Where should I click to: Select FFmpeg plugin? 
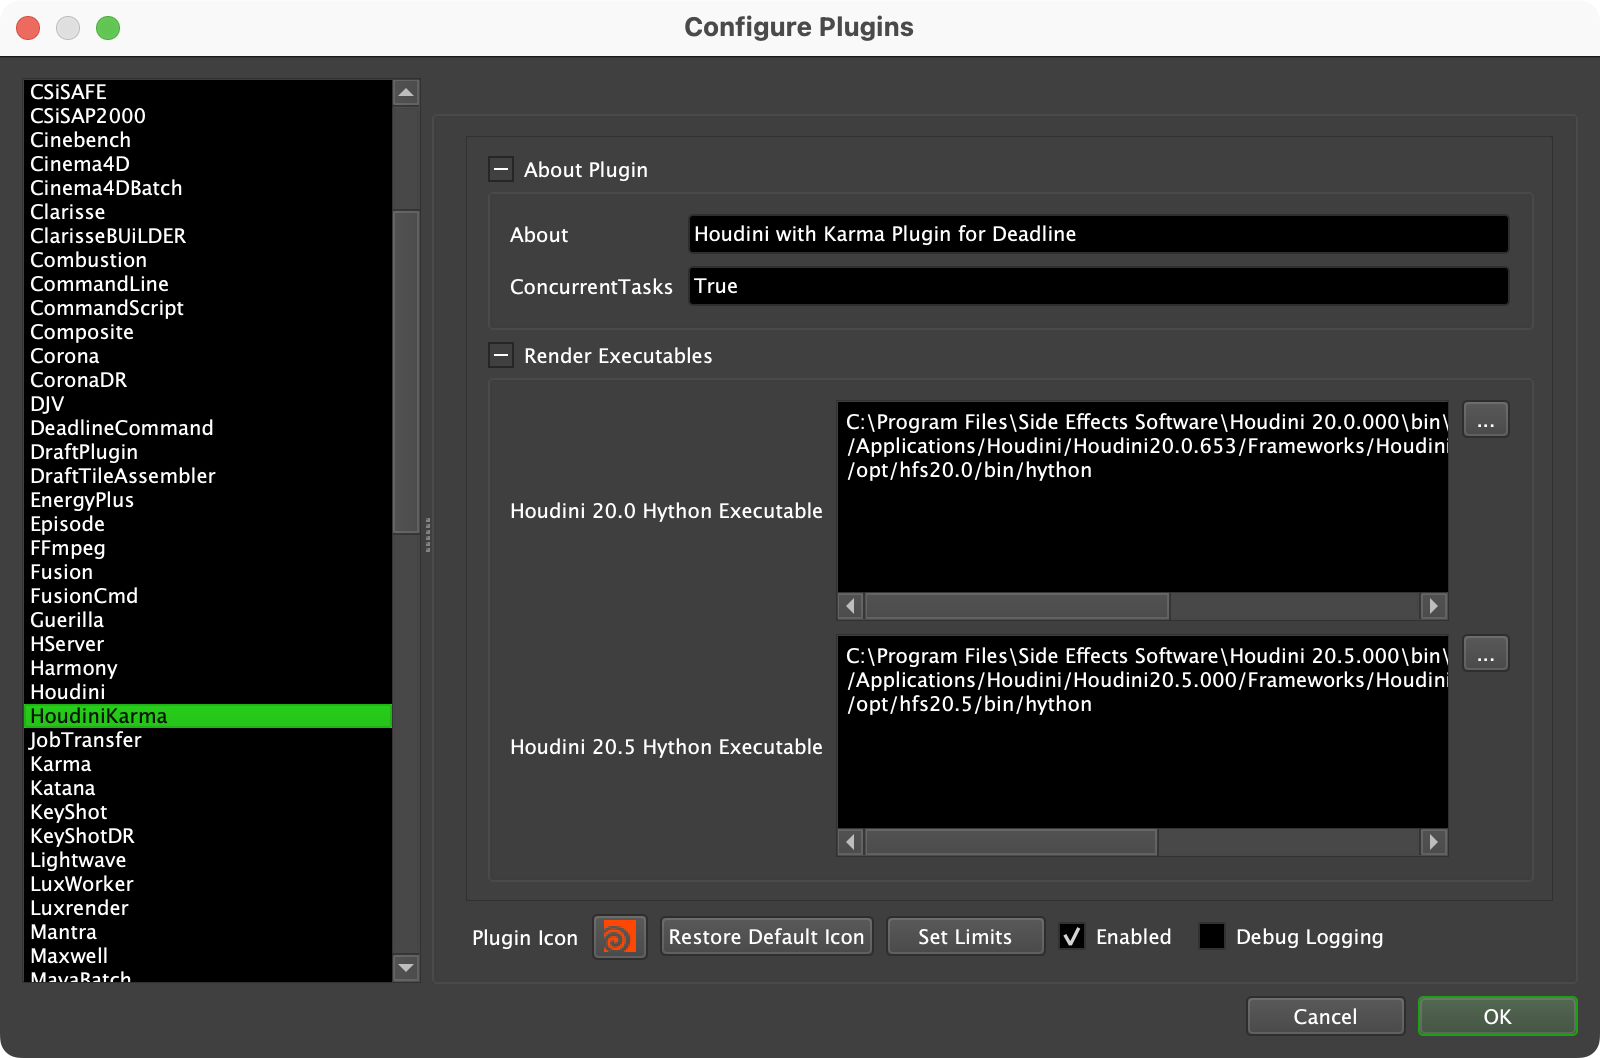click(x=208, y=548)
